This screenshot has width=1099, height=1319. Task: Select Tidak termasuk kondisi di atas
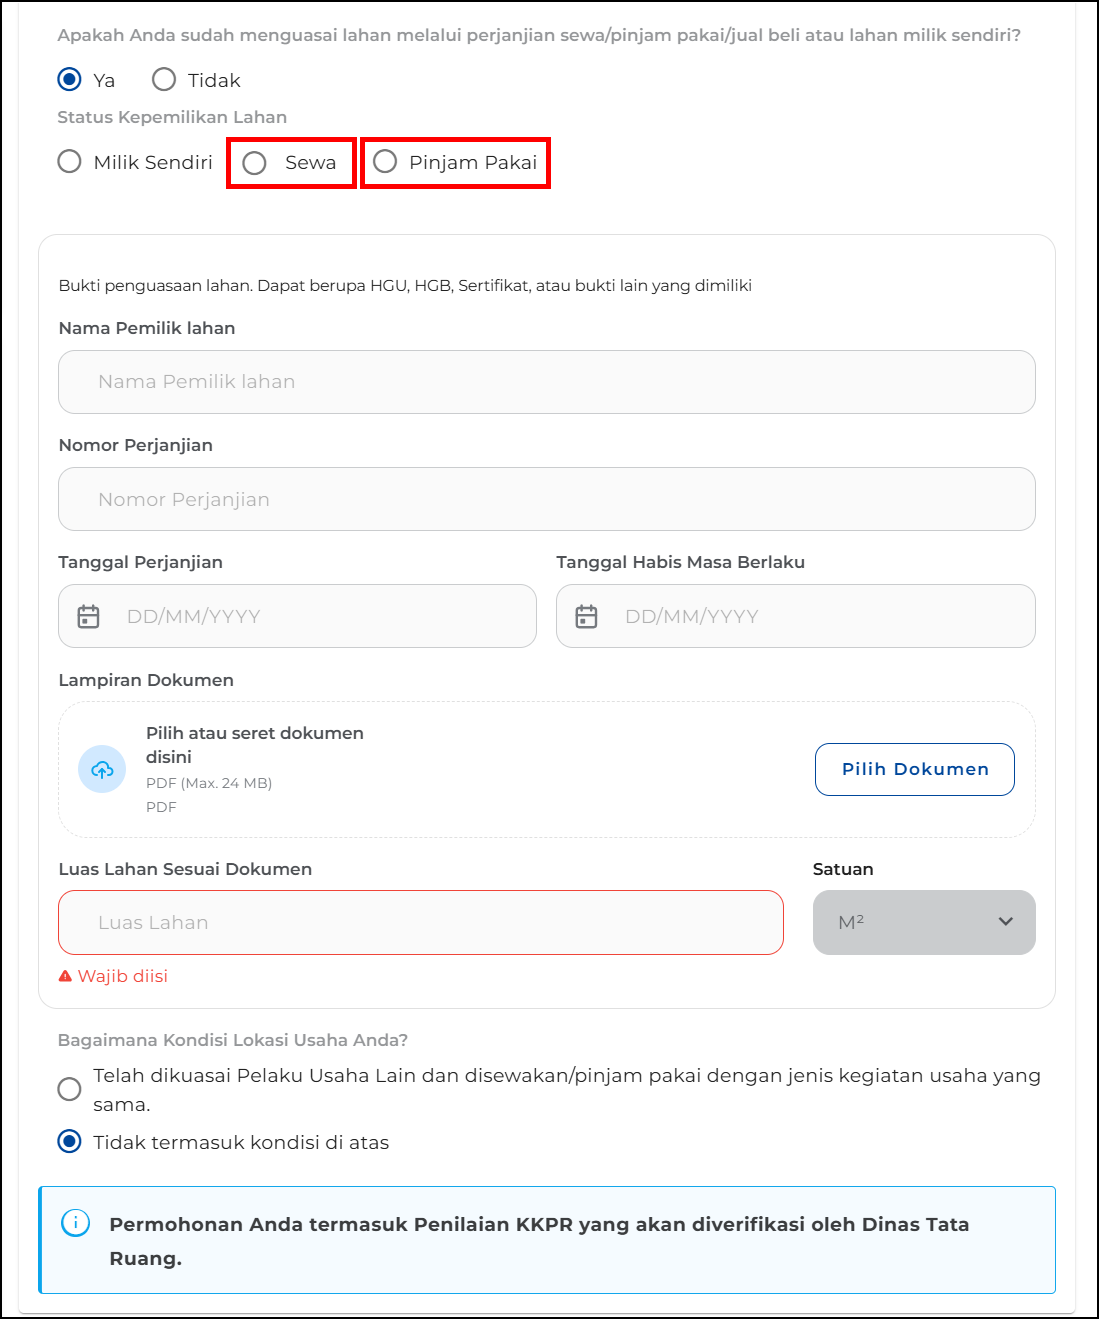[x=69, y=1142]
